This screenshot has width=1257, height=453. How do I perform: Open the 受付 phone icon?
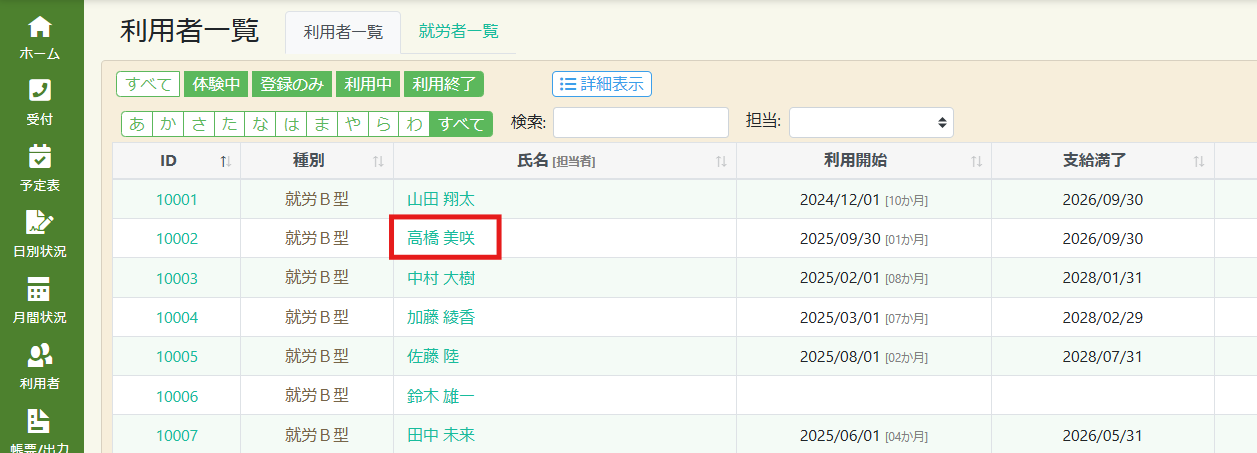(40, 91)
